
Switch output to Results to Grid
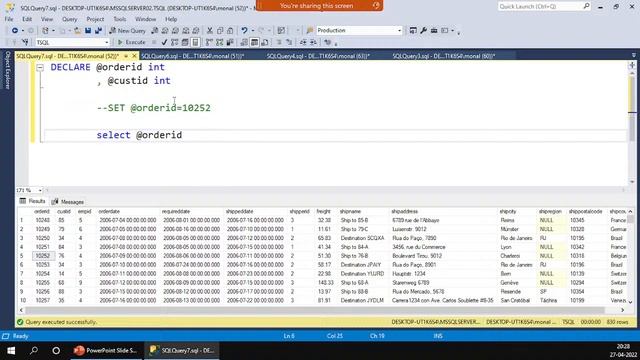pos(254,42)
